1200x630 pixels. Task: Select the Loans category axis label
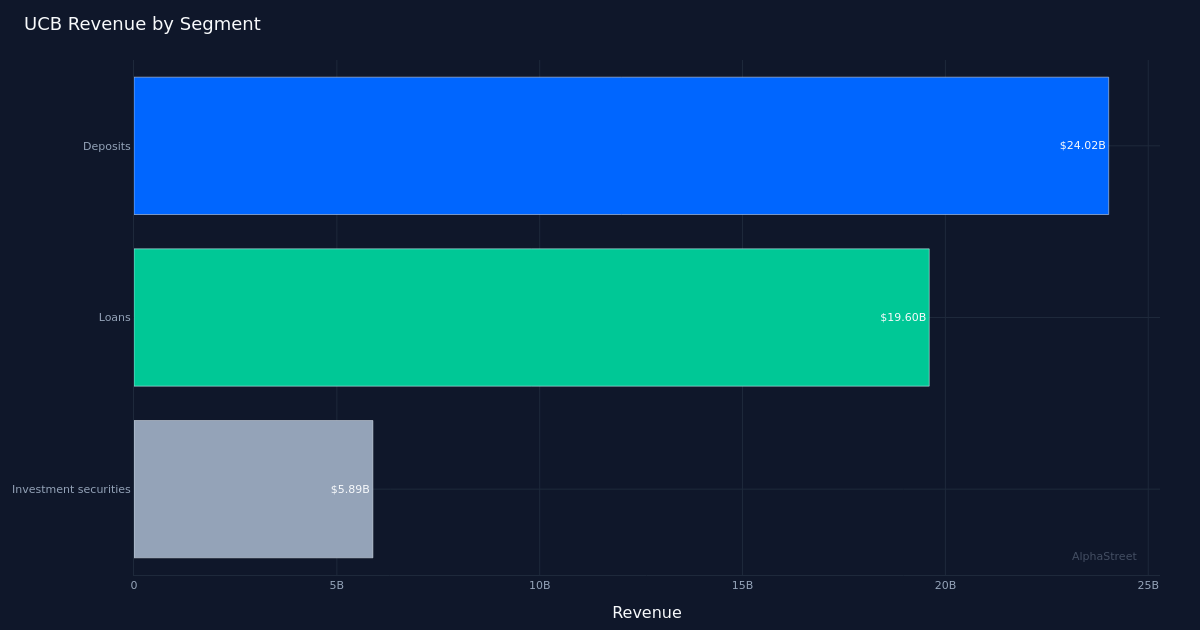pos(114,318)
